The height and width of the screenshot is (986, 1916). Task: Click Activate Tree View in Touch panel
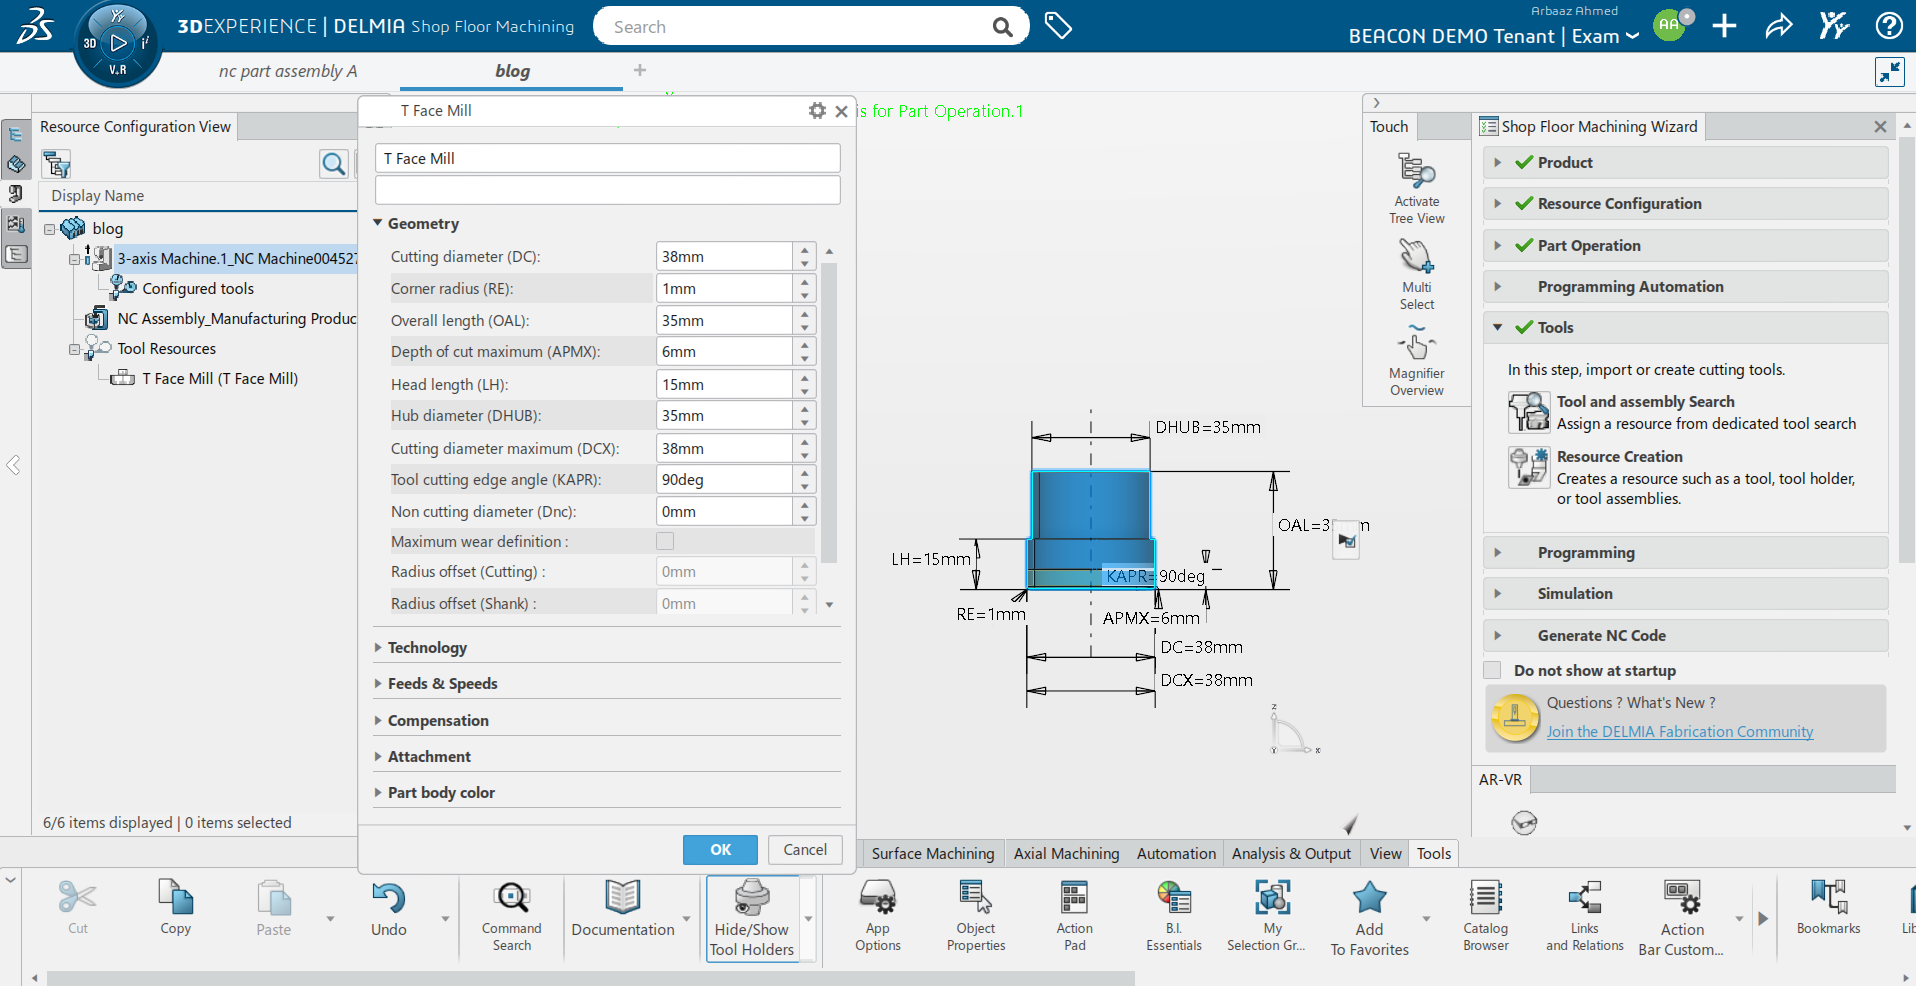point(1416,188)
